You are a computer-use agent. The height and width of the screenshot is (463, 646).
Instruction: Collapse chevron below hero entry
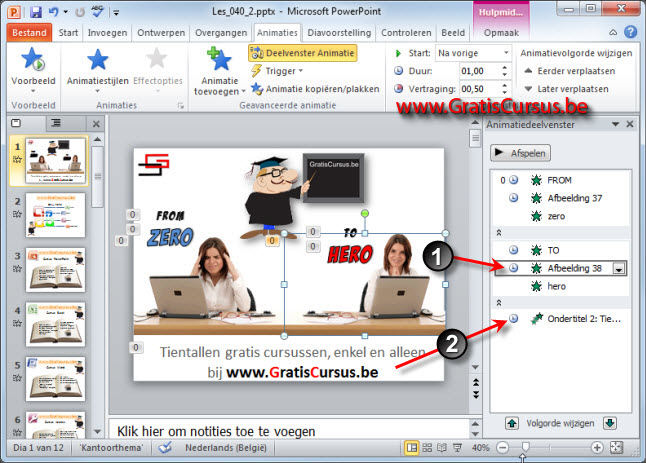(499, 303)
